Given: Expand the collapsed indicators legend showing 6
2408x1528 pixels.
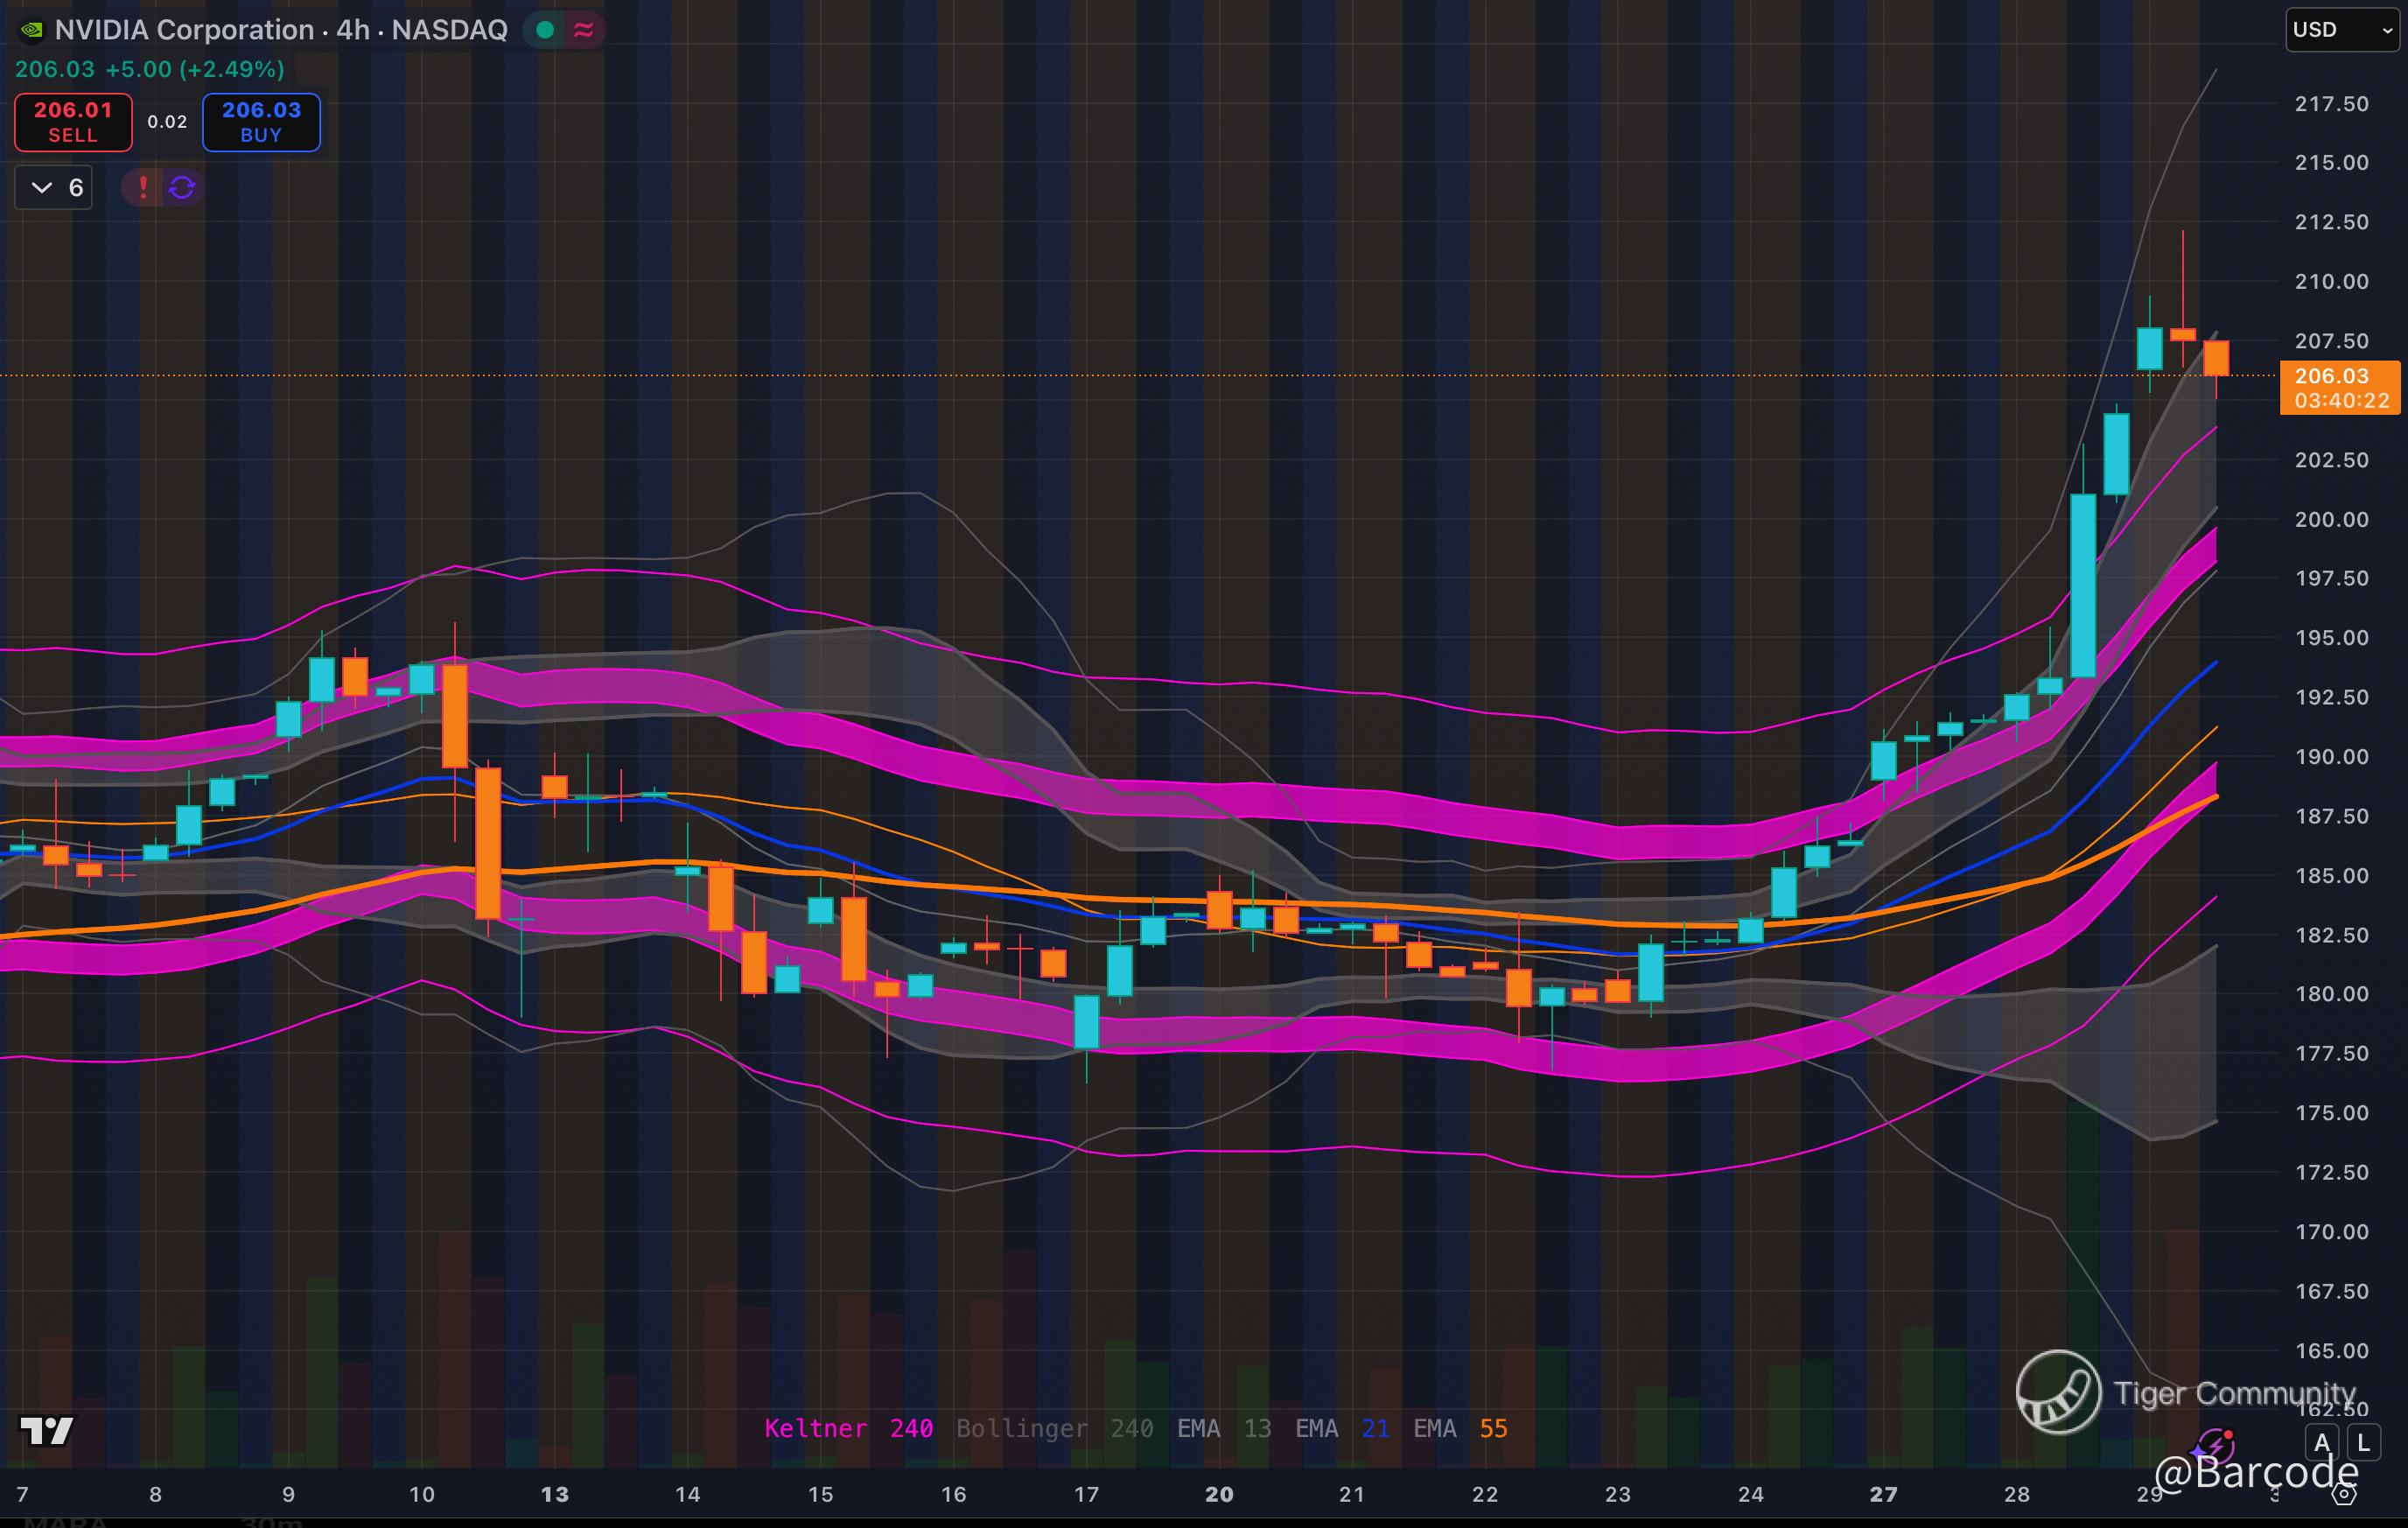Looking at the screenshot, I should 54,187.
